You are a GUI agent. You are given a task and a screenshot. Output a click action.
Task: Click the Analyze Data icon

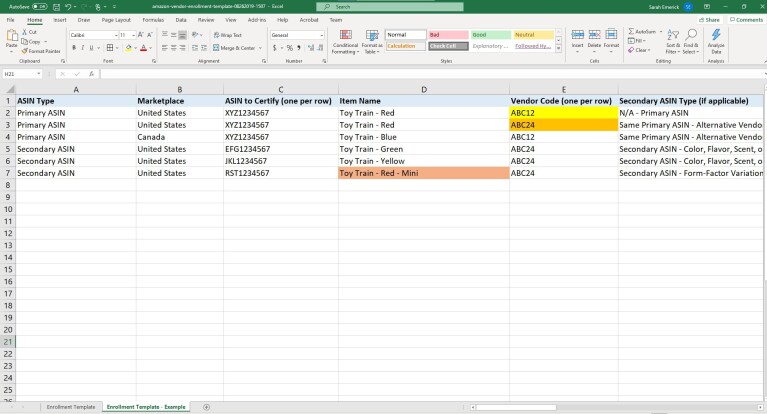point(715,38)
